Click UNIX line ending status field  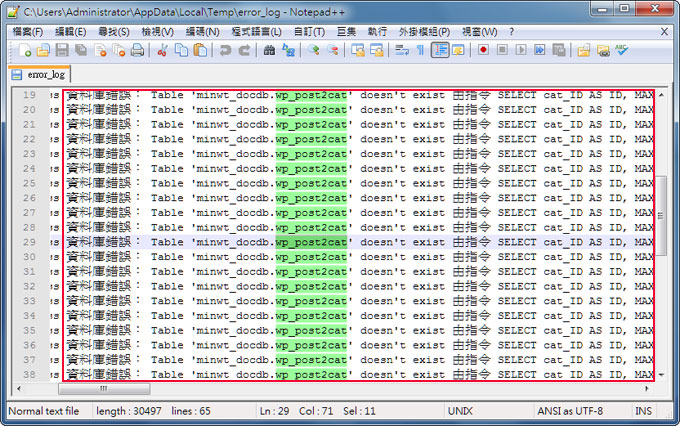point(460,411)
